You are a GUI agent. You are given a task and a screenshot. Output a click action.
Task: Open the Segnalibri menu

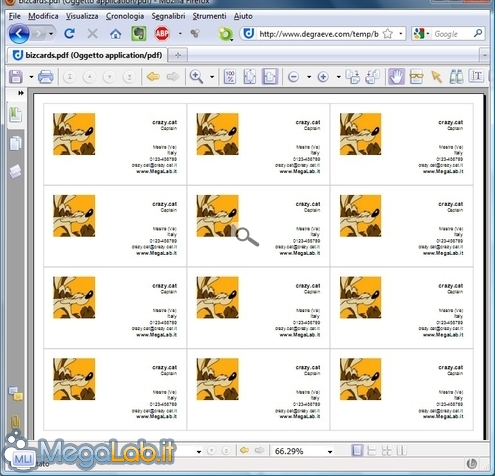168,16
